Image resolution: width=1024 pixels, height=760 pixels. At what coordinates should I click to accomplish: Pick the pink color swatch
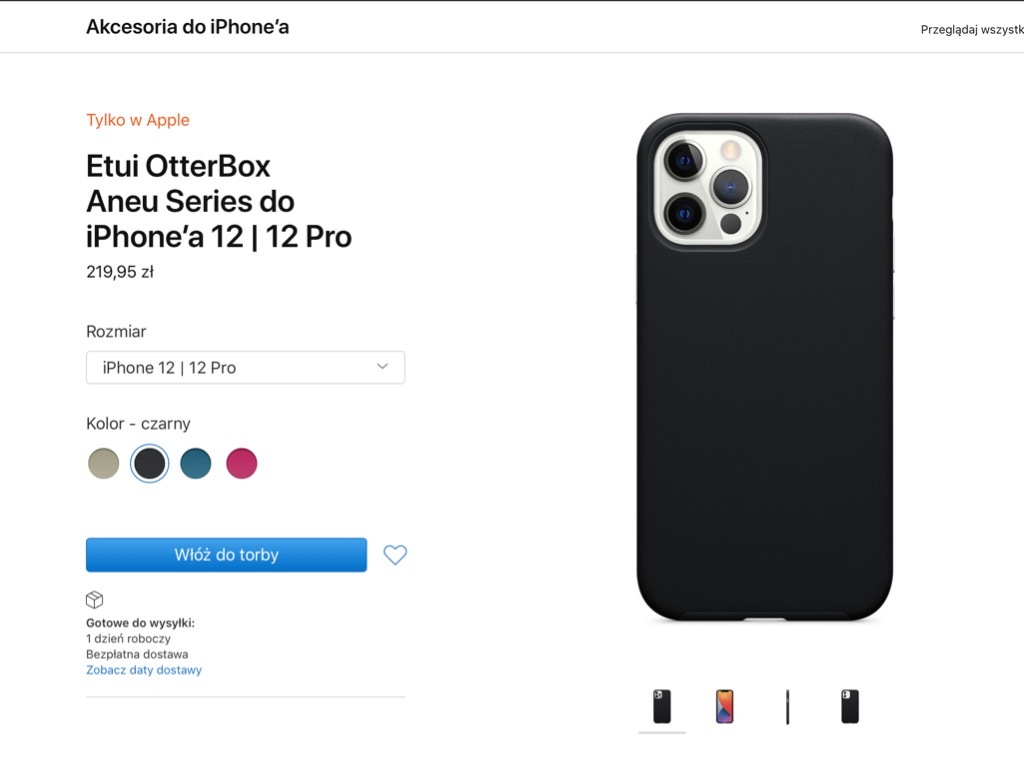pos(241,464)
